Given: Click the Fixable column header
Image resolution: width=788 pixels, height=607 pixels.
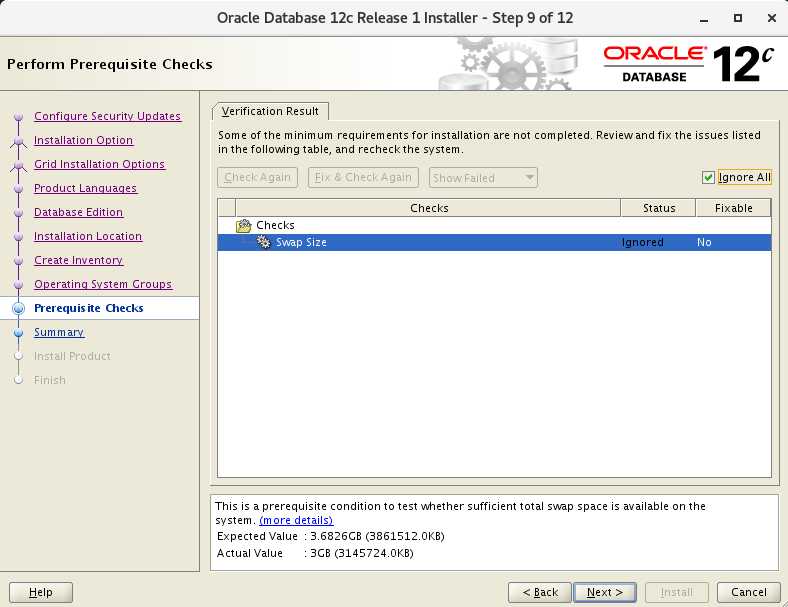Looking at the screenshot, I should (733, 208).
